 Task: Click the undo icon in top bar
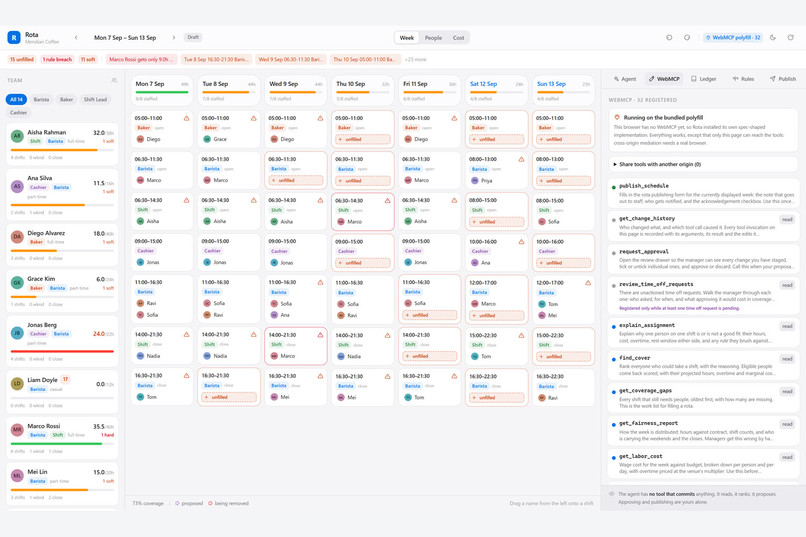tap(669, 38)
